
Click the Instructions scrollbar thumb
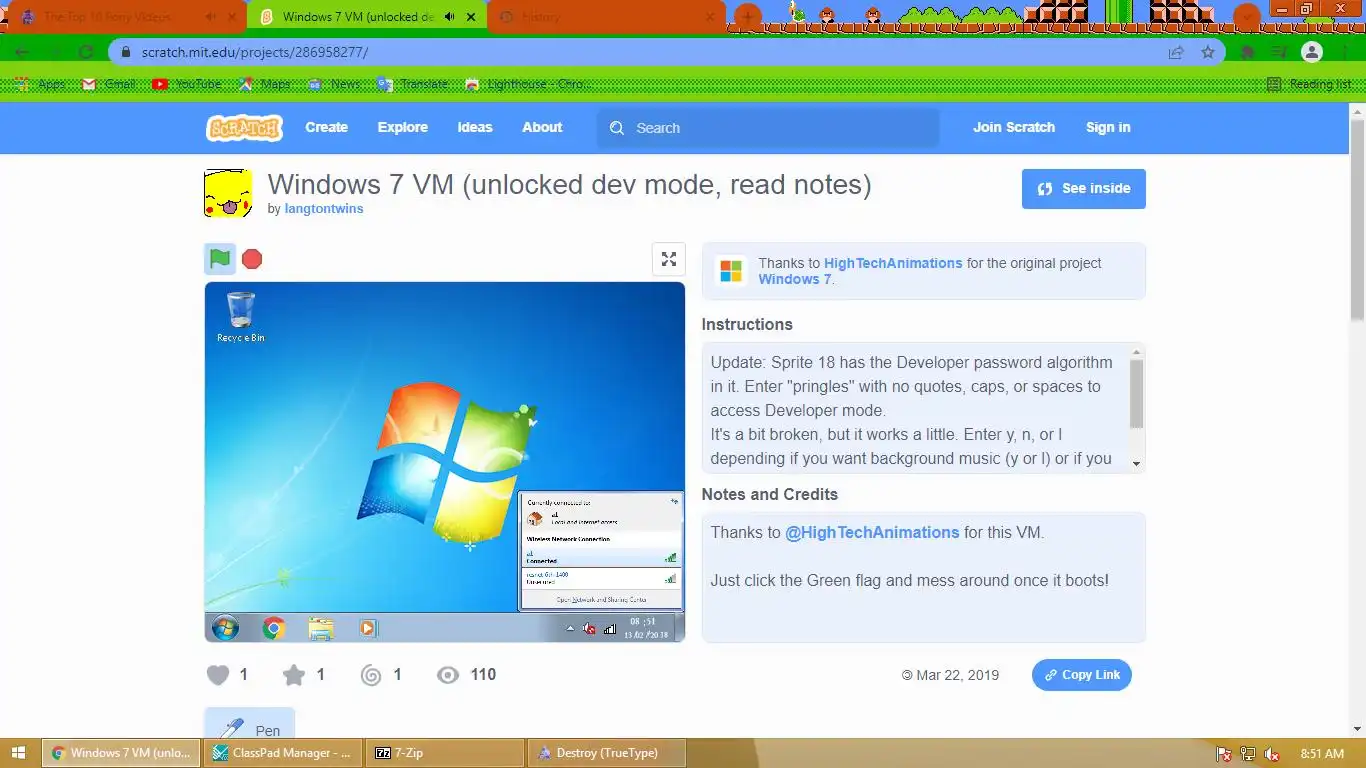pos(1136,394)
